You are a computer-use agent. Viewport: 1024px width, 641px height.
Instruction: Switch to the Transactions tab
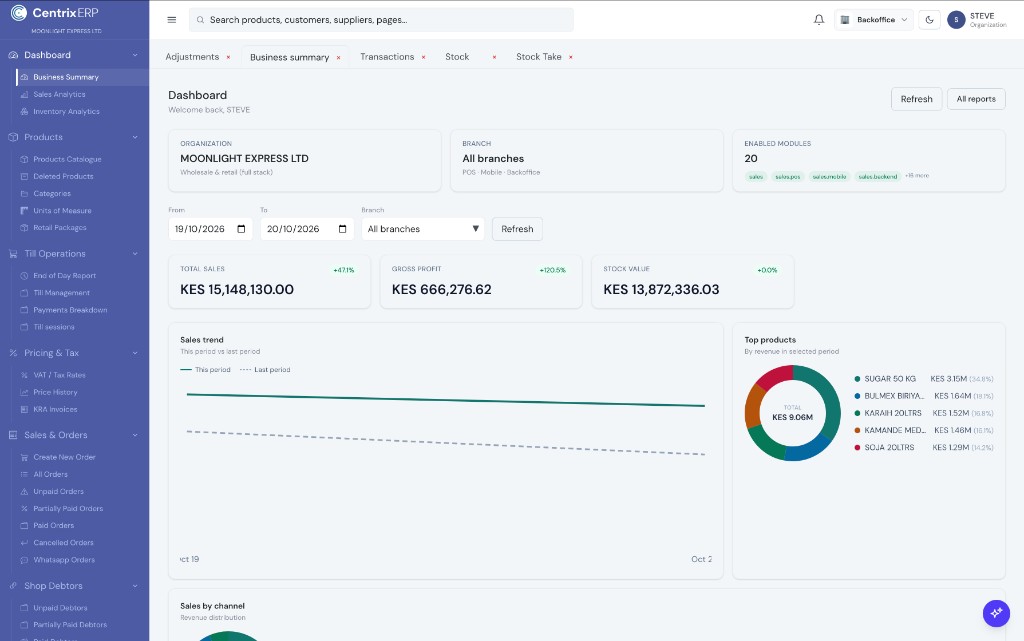click(x=387, y=57)
